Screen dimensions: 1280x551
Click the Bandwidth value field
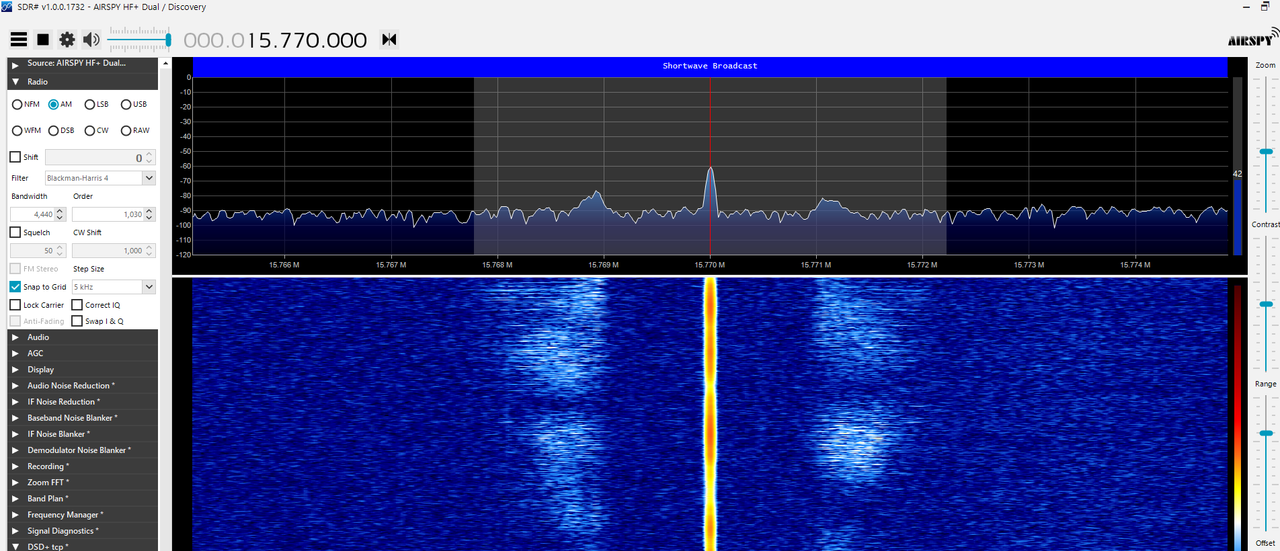tap(38, 214)
